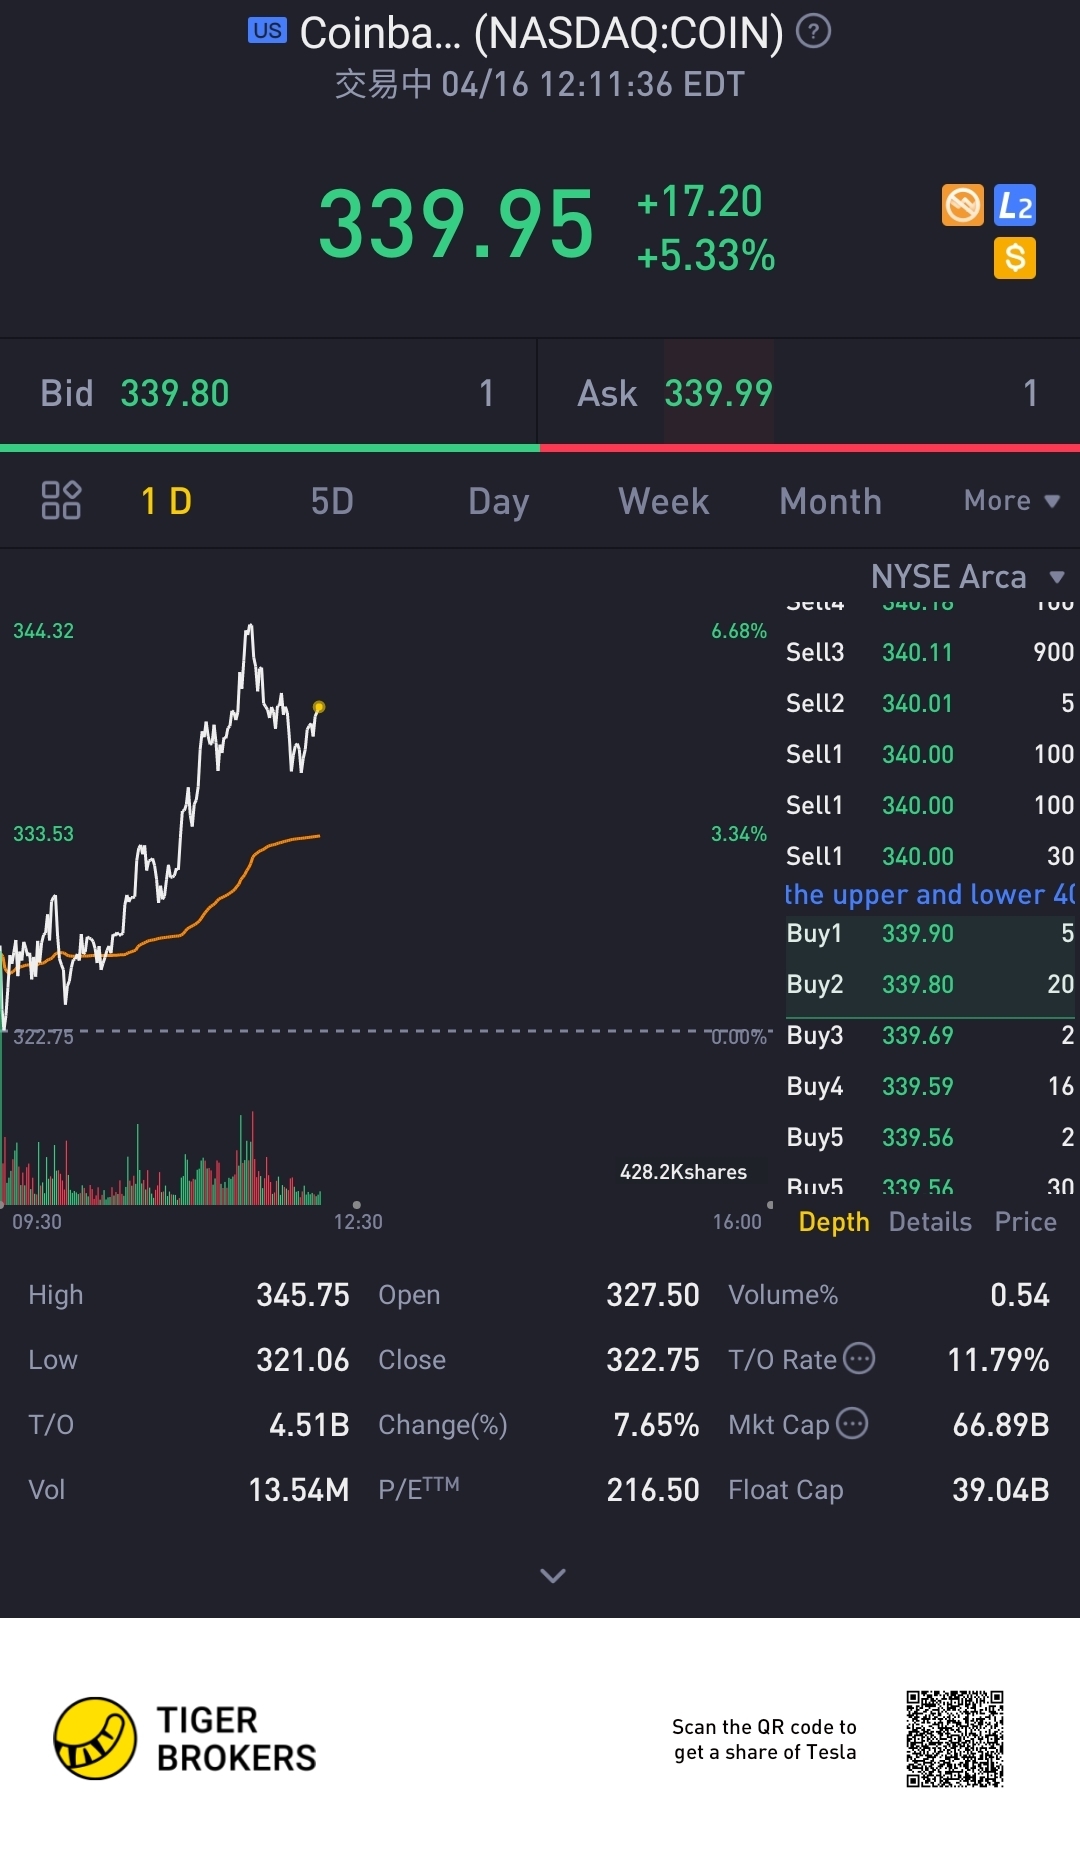Tap the Vol value 13.54M
1080x1860 pixels.
tap(299, 1490)
